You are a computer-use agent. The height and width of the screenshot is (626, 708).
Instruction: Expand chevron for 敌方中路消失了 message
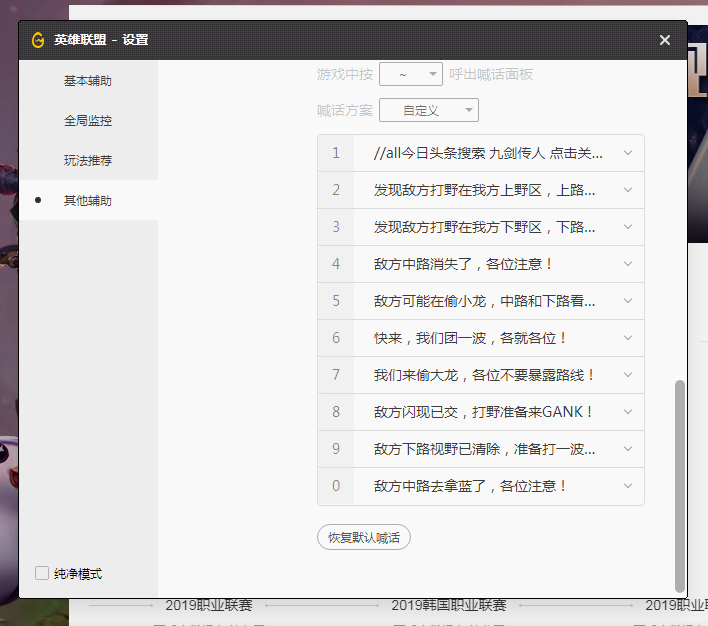point(628,264)
